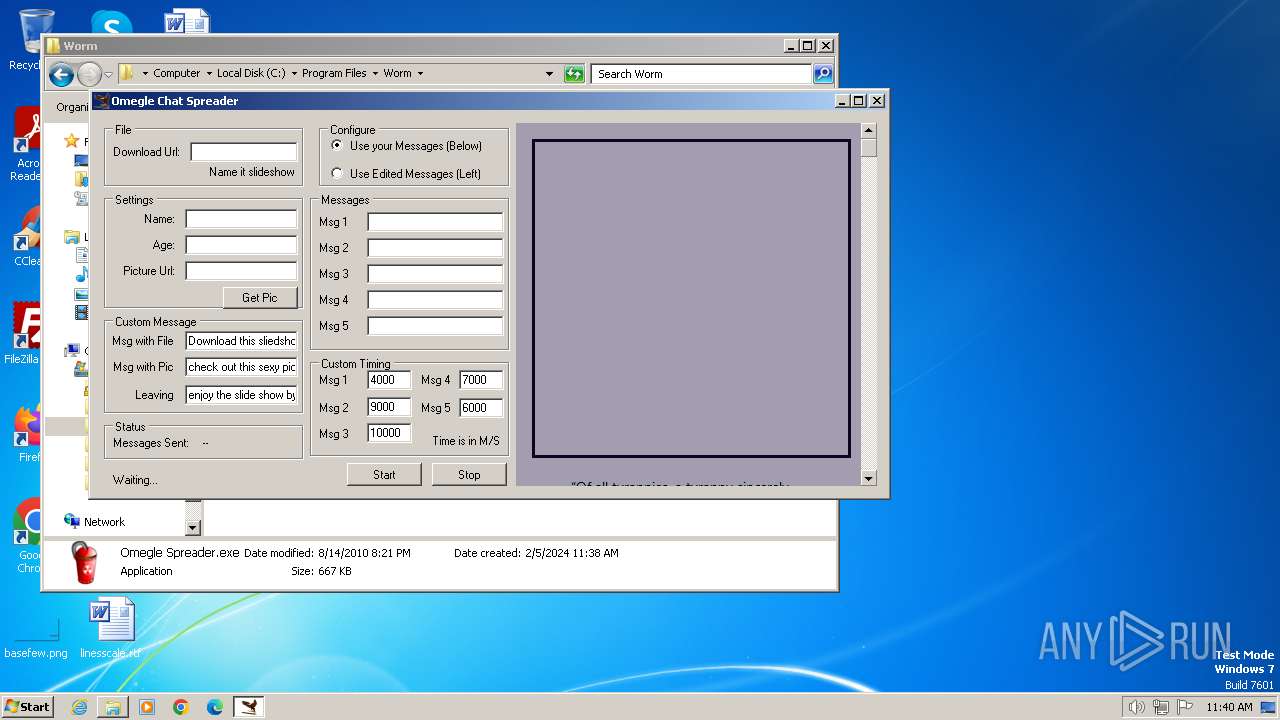Image resolution: width=1280 pixels, height=720 pixels.
Task: Click the Windows Start button
Action: (x=28, y=706)
